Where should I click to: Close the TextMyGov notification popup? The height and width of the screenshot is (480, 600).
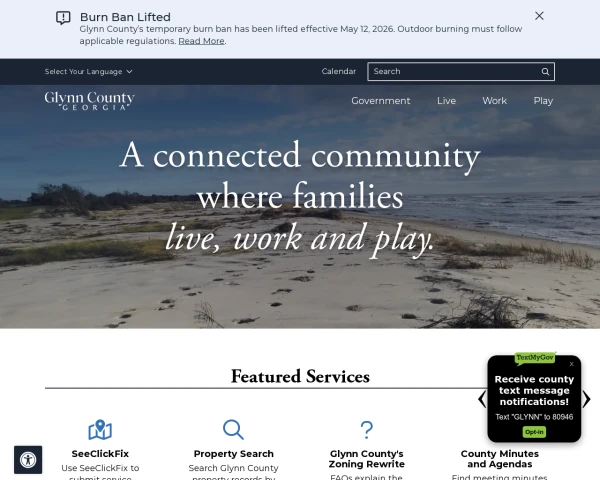click(x=572, y=364)
